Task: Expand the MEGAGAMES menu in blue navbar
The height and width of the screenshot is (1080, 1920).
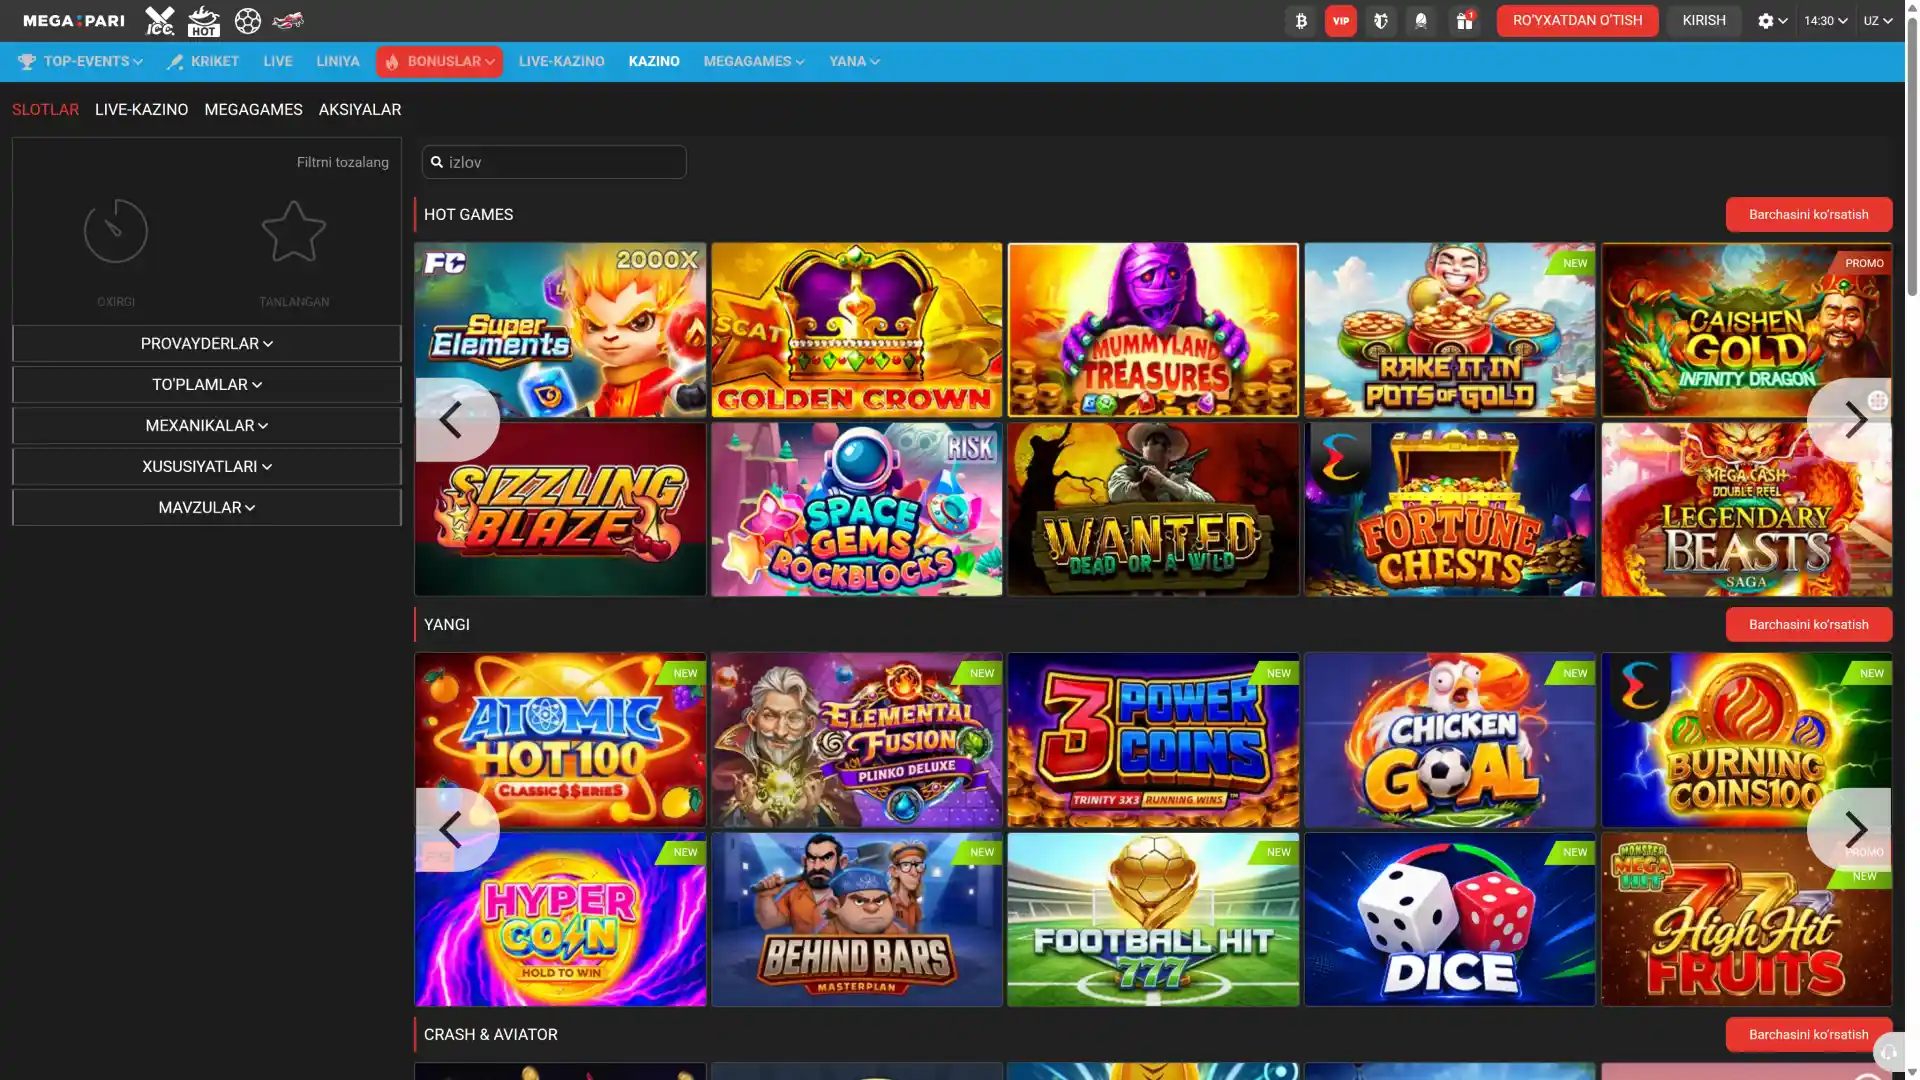Action: click(x=754, y=62)
